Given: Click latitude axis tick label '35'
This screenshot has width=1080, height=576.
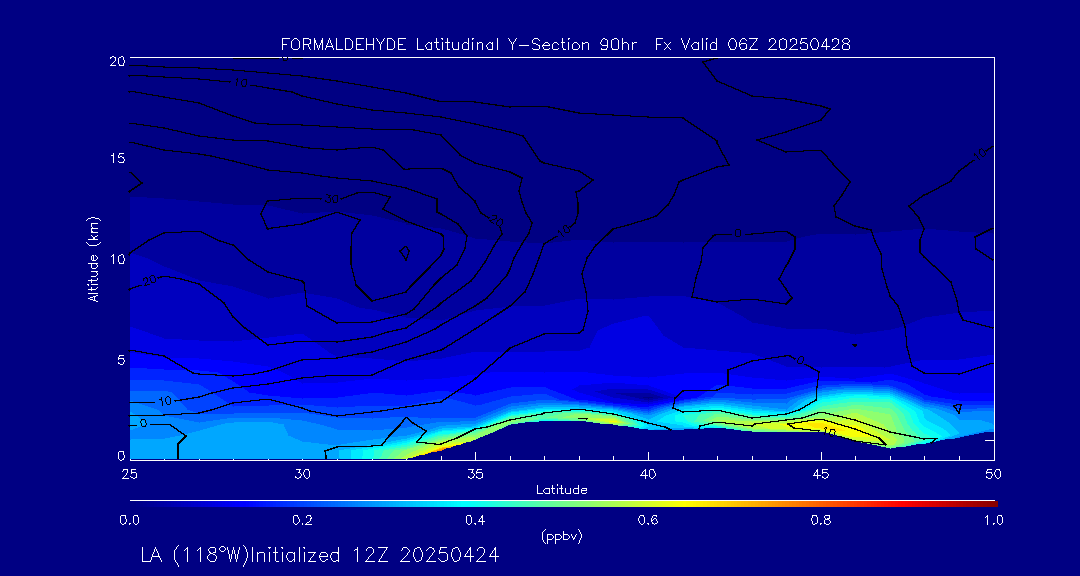Looking at the screenshot, I should (475, 474).
